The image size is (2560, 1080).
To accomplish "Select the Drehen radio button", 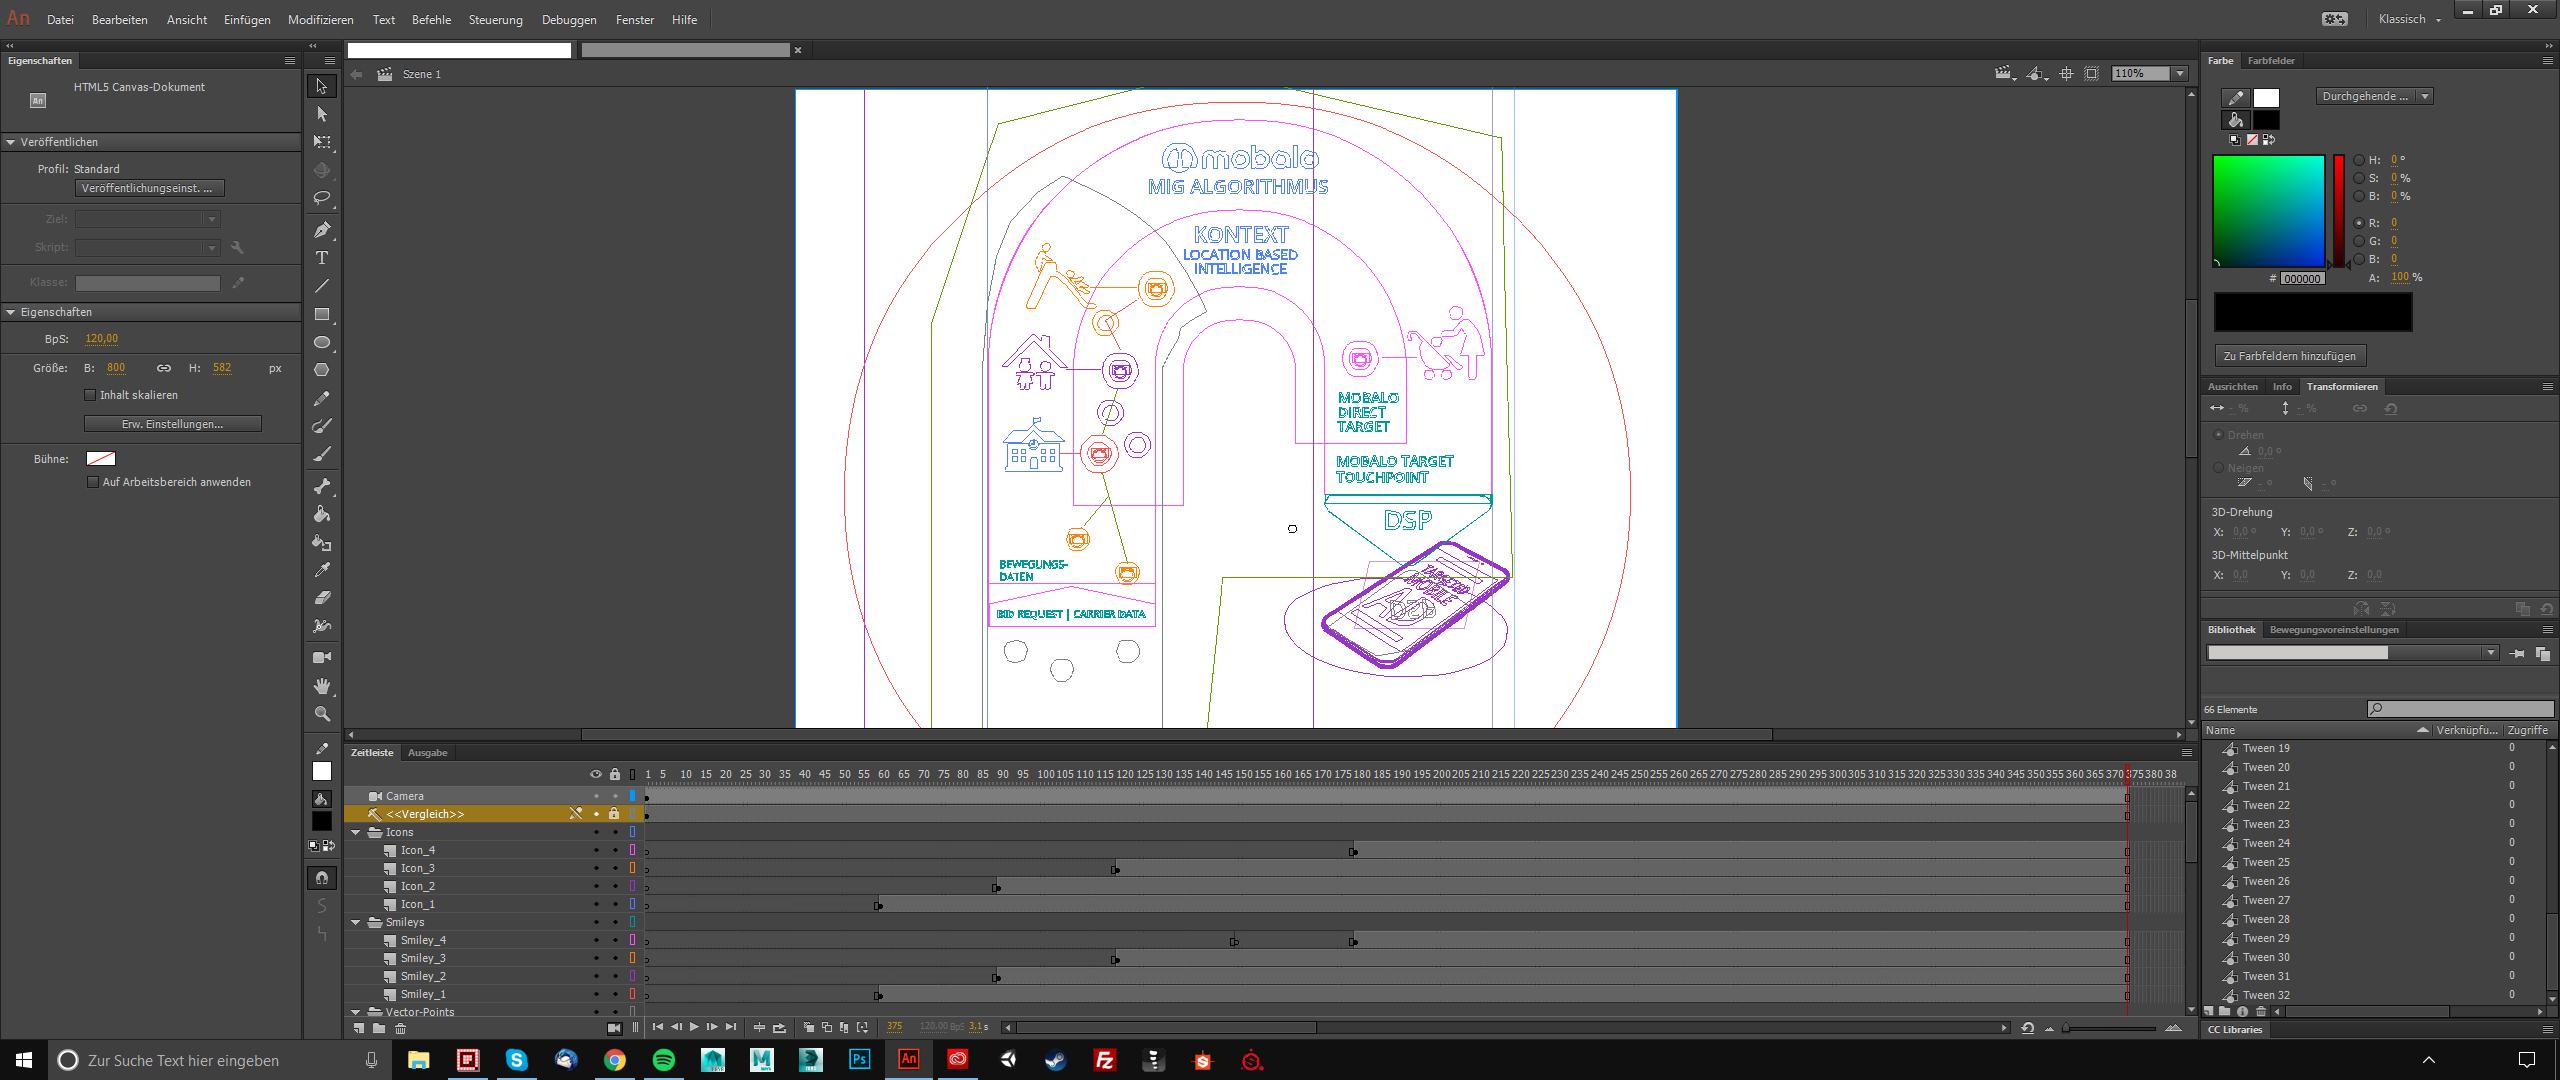I will click(2219, 435).
